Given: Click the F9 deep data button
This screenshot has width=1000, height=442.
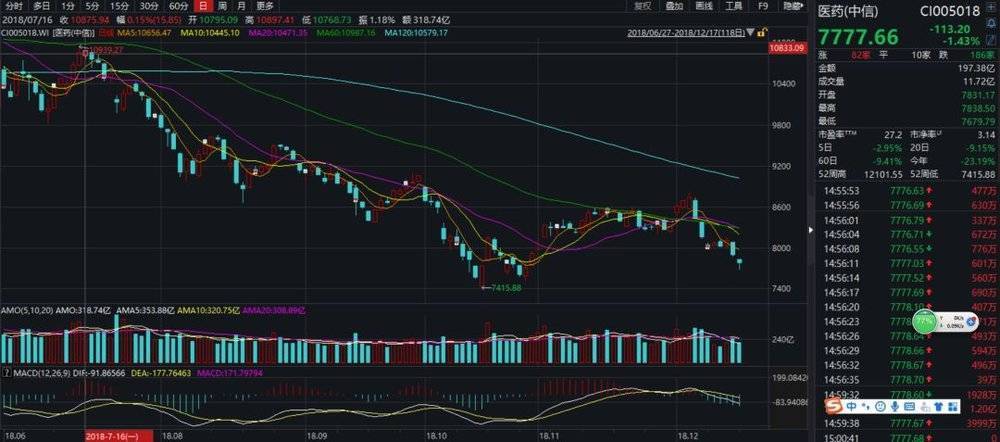Looking at the screenshot, I should tap(763, 6).
